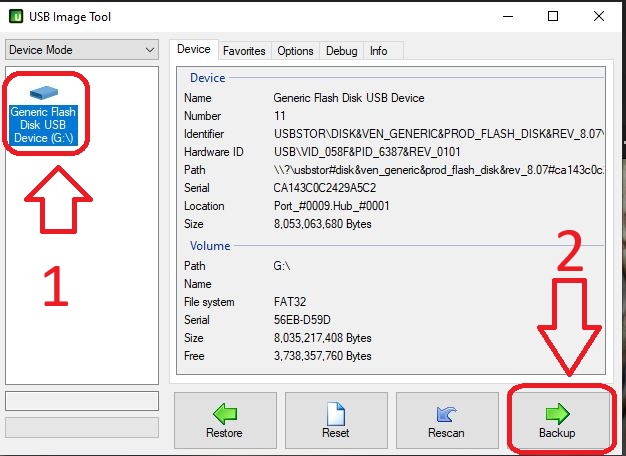The image size is (626, 456).
Task: Click the device name value Generic Flash Disk USB Device
Action: click(x=349, y=98)
